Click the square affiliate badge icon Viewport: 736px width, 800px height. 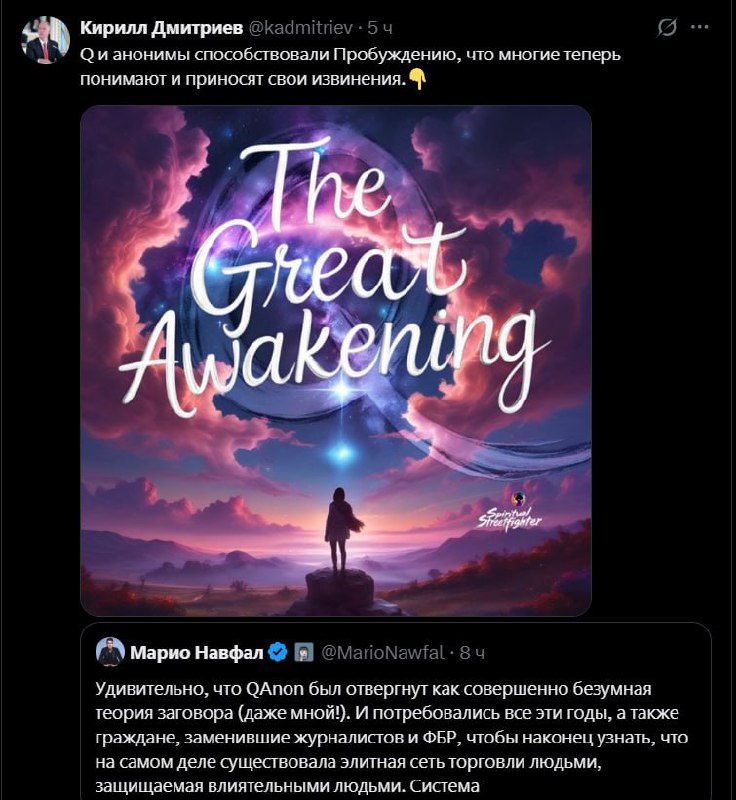point(304,653)
